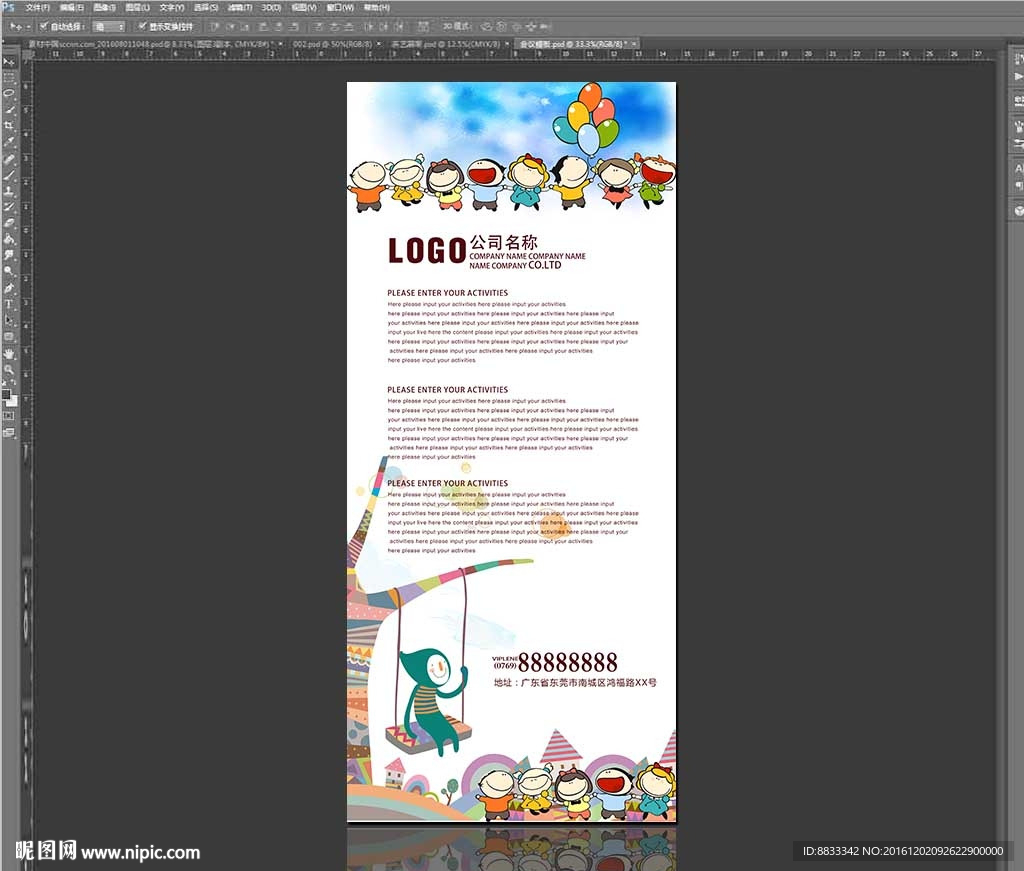
Task: Select the Crop tool
Action: tap(9, 125)
